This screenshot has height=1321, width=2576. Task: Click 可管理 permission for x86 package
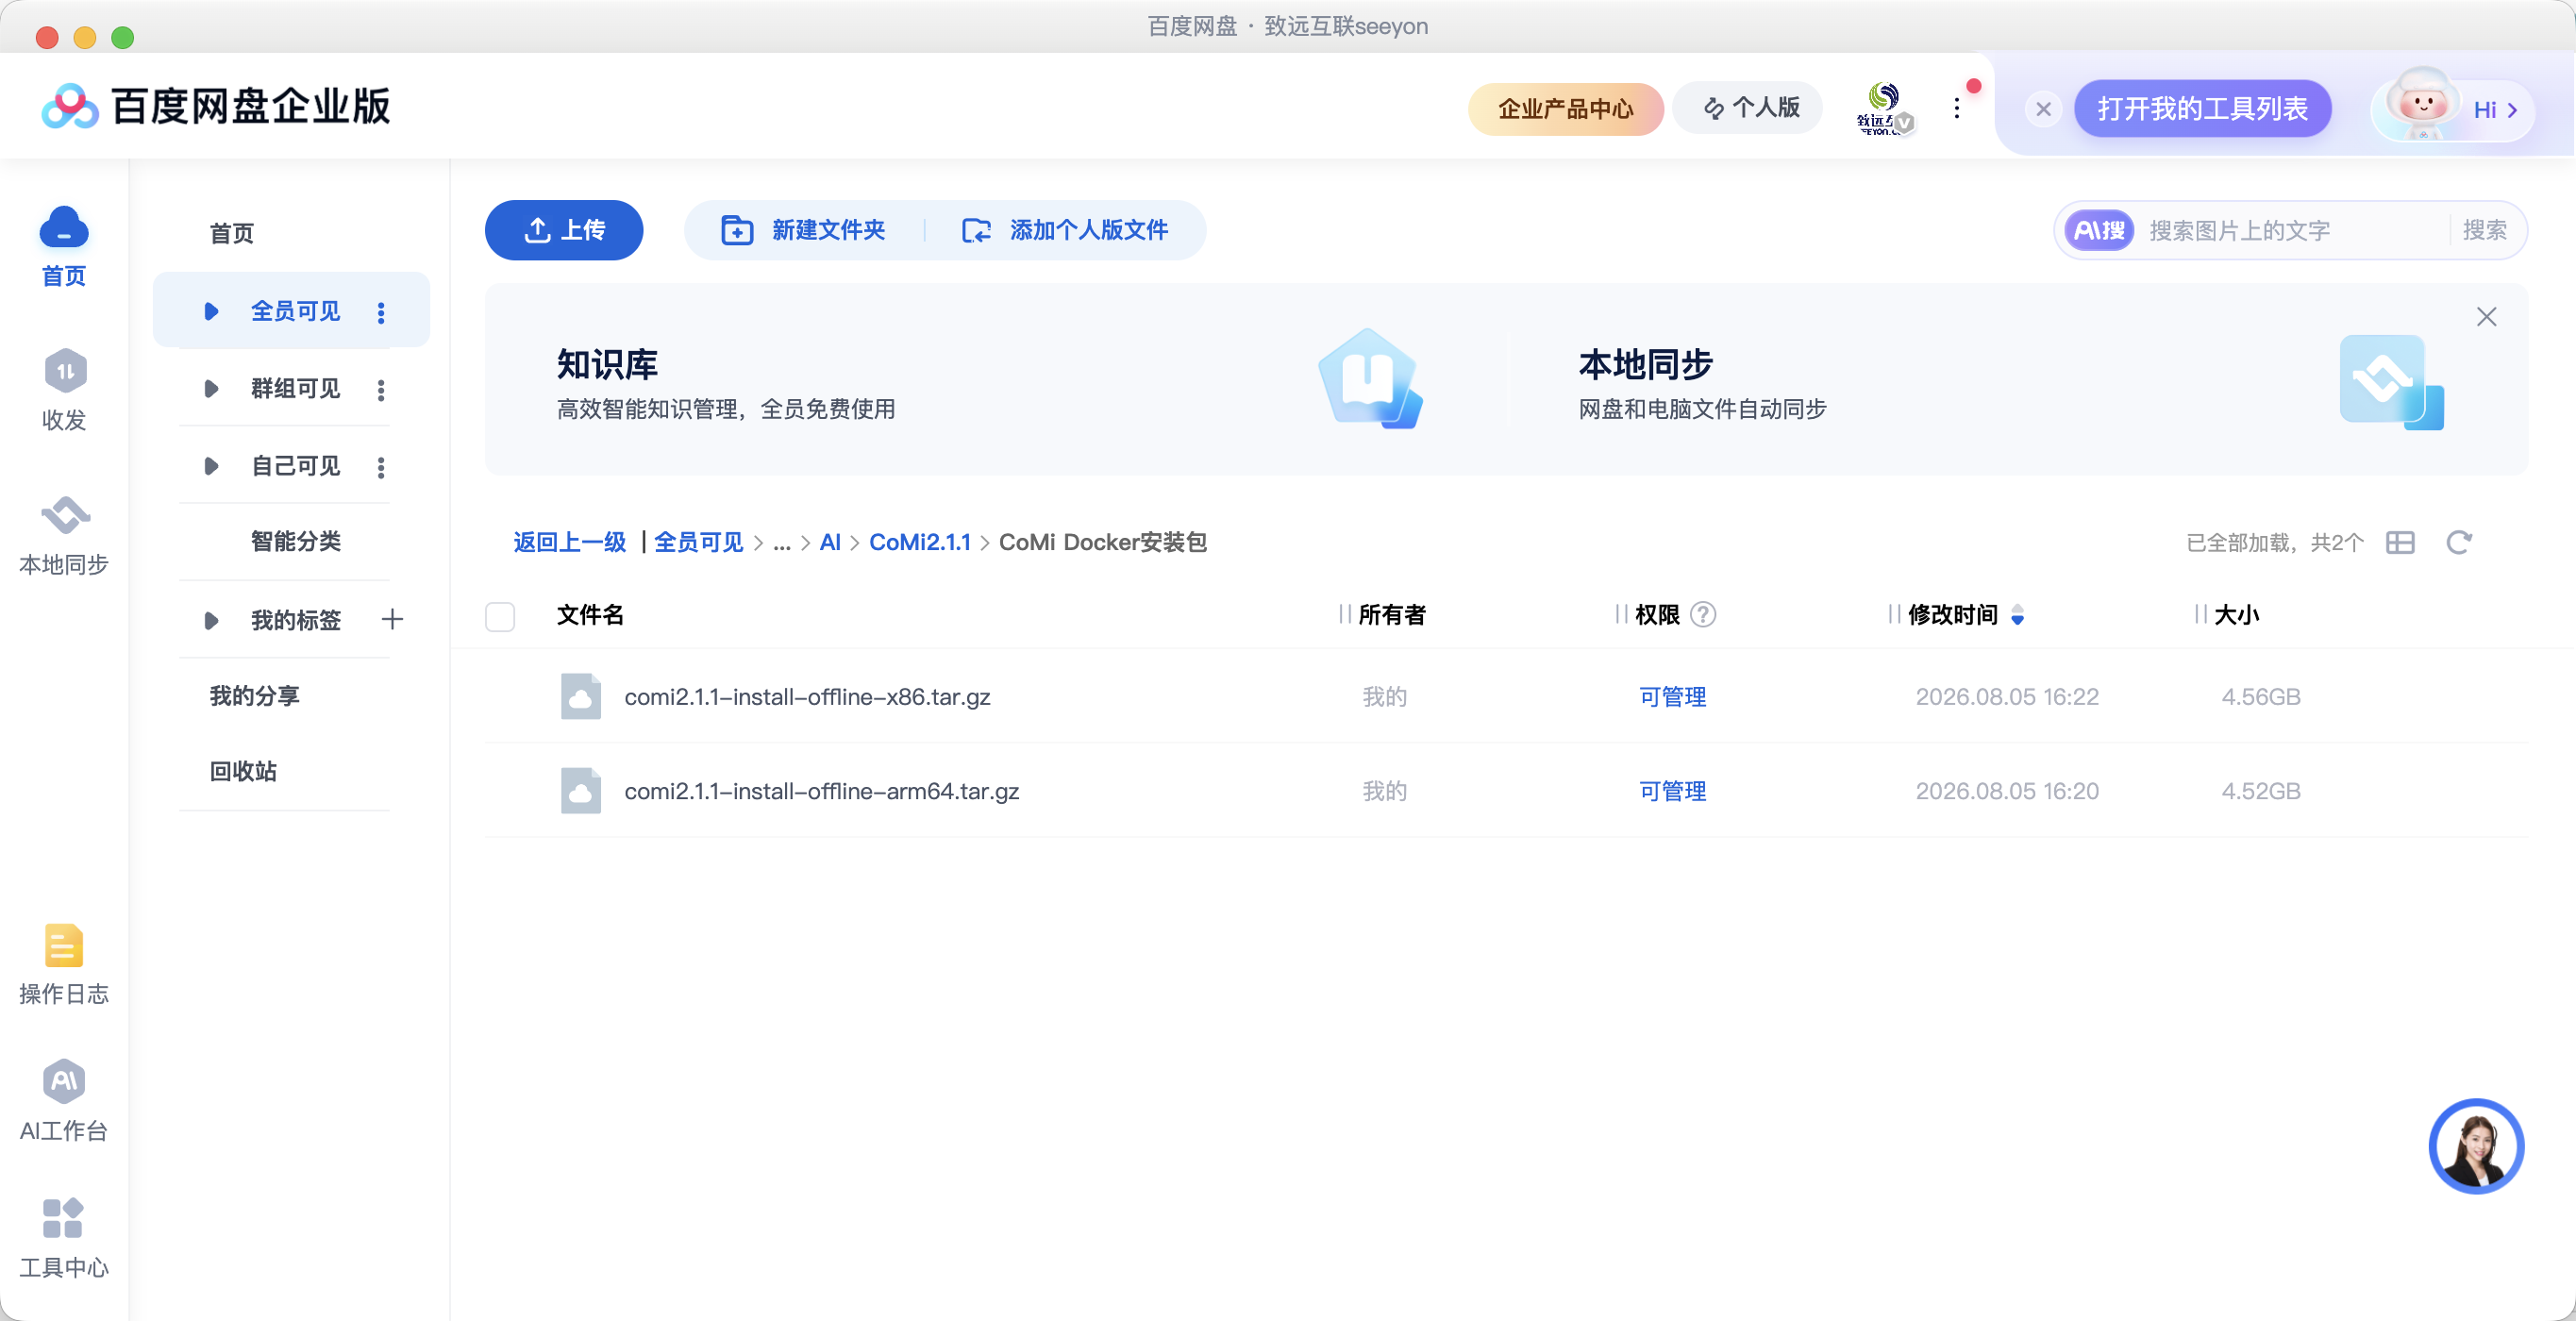(1673, 697)
